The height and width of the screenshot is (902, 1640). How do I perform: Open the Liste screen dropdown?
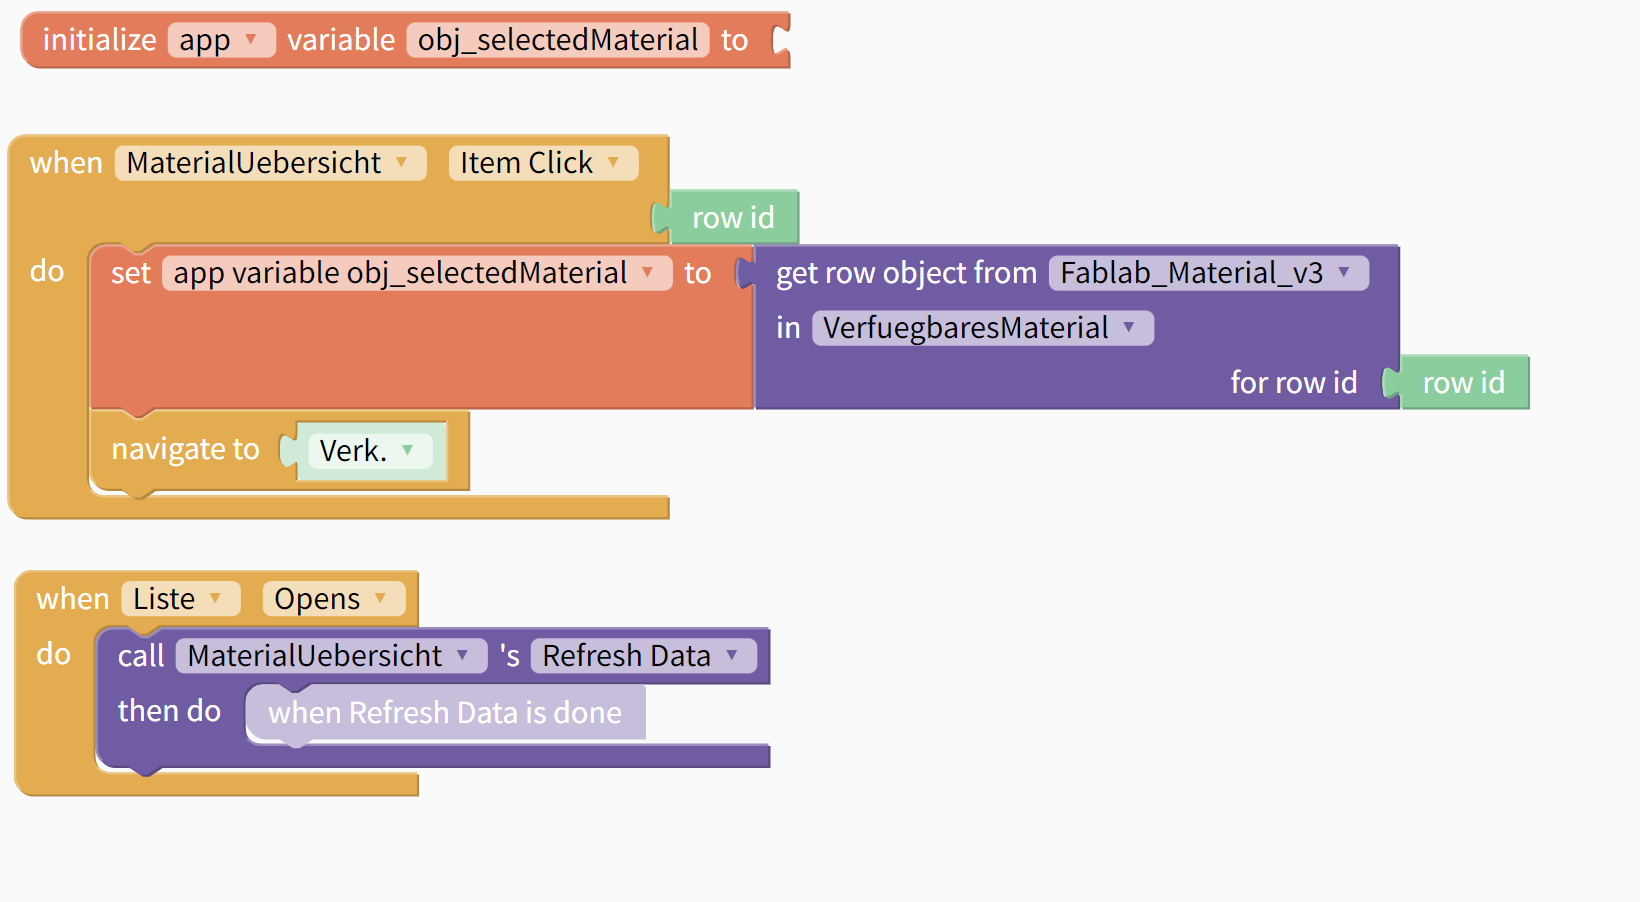[180, 599]
